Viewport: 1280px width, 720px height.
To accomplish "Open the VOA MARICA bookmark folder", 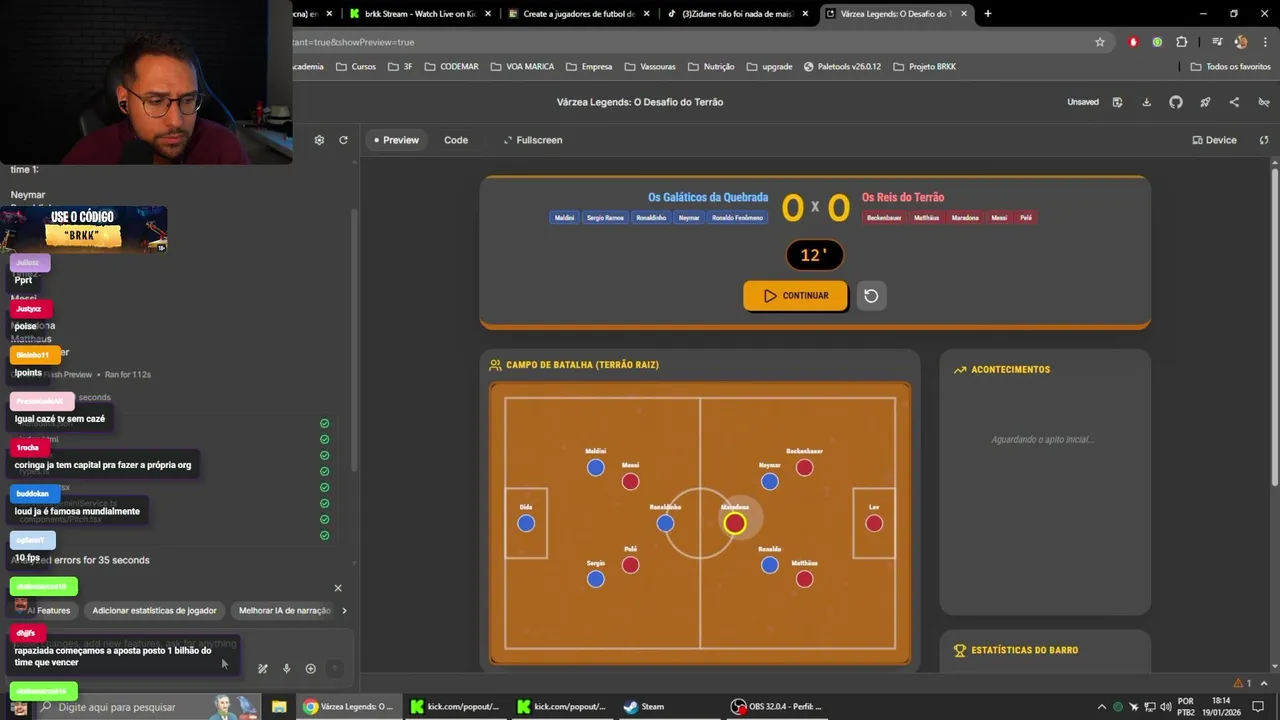I will (523, 67).
